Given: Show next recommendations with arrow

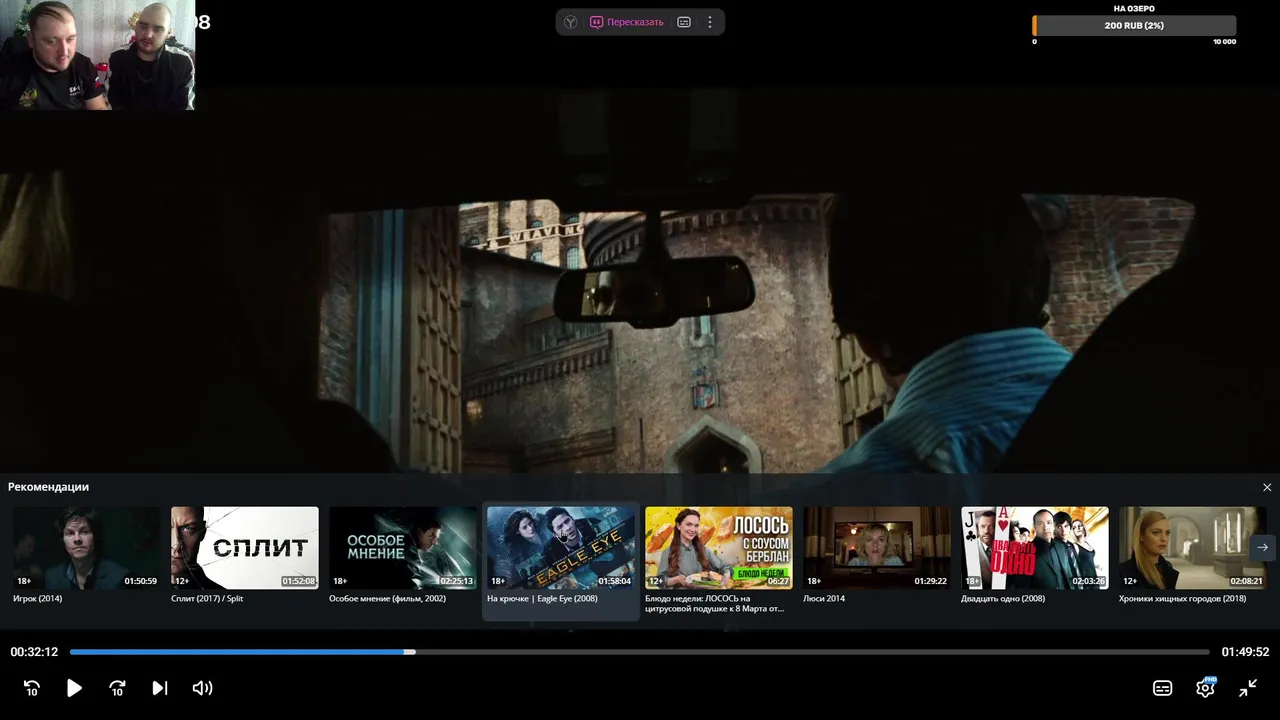Looking at the screenshot, I should pyautogui.click(x=1263, y=547).
